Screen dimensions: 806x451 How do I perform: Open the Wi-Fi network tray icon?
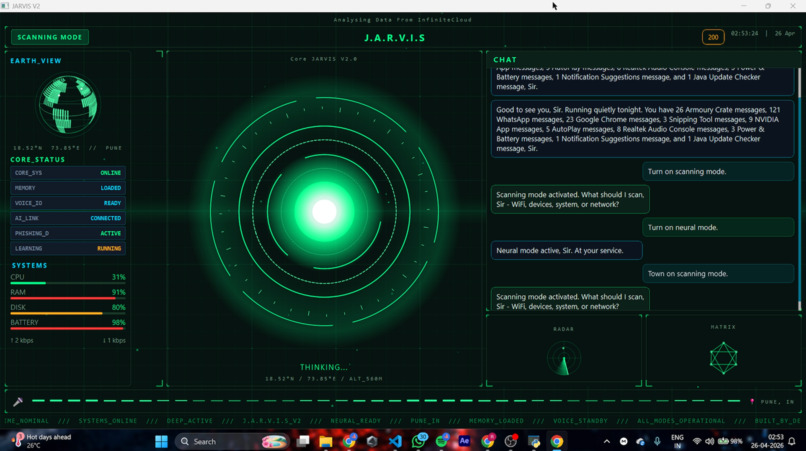point(697,441)
